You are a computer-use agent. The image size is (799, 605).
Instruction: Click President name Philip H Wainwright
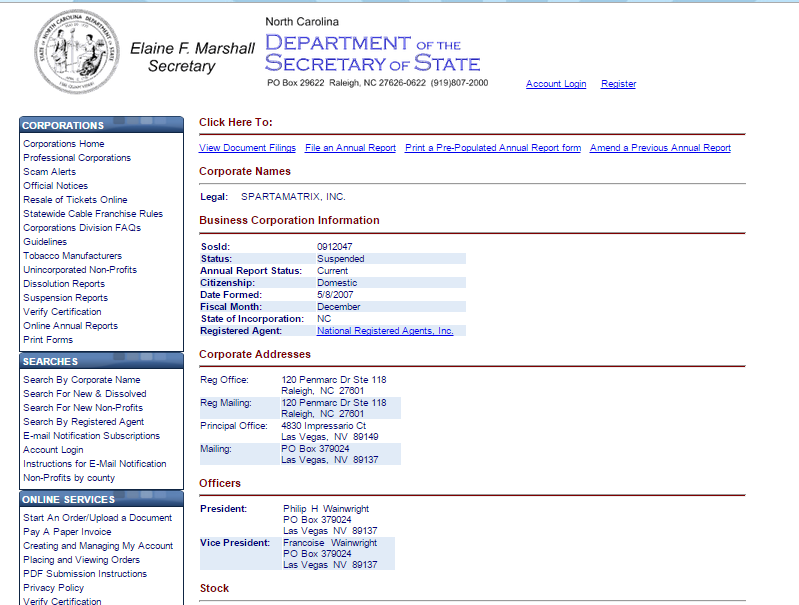point(326,509)
